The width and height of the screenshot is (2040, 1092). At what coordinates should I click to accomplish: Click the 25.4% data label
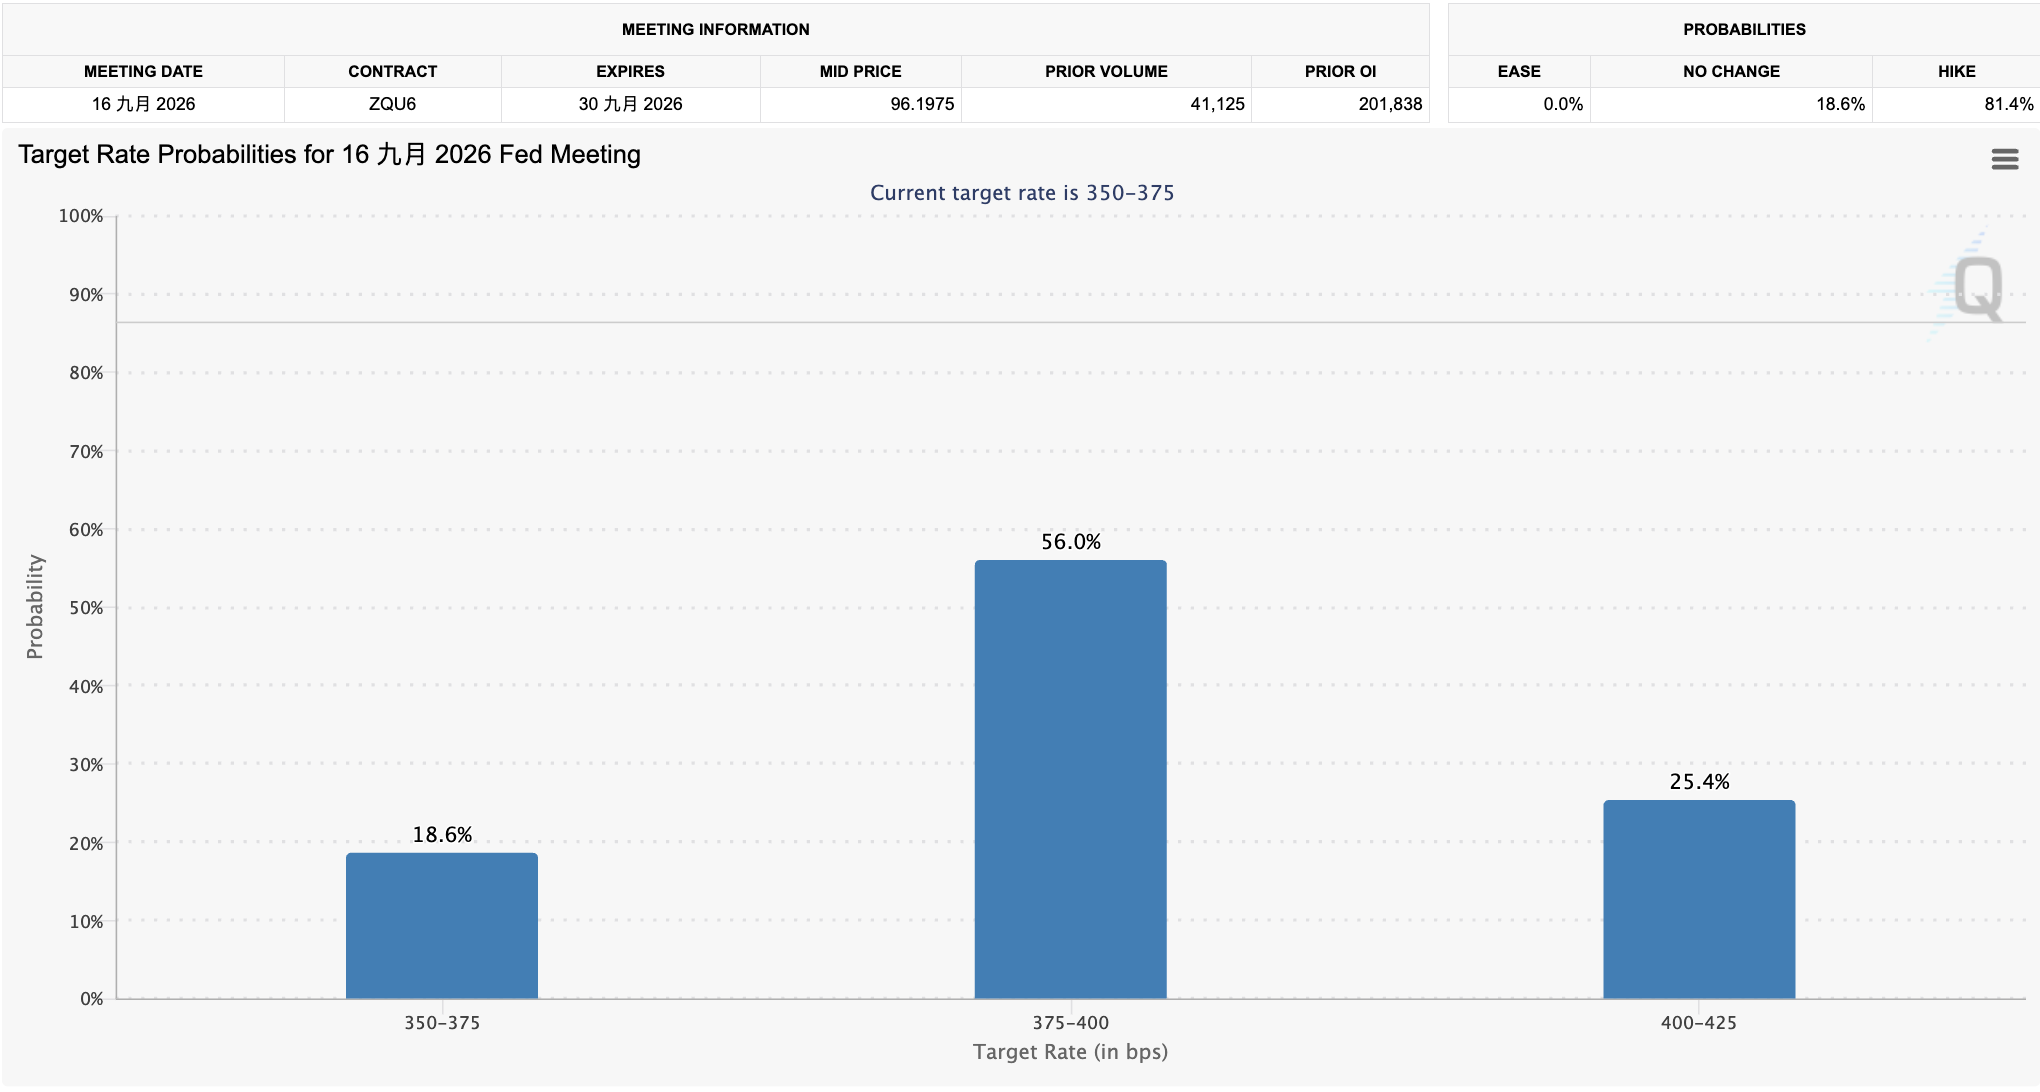(x=1699, y=782)
